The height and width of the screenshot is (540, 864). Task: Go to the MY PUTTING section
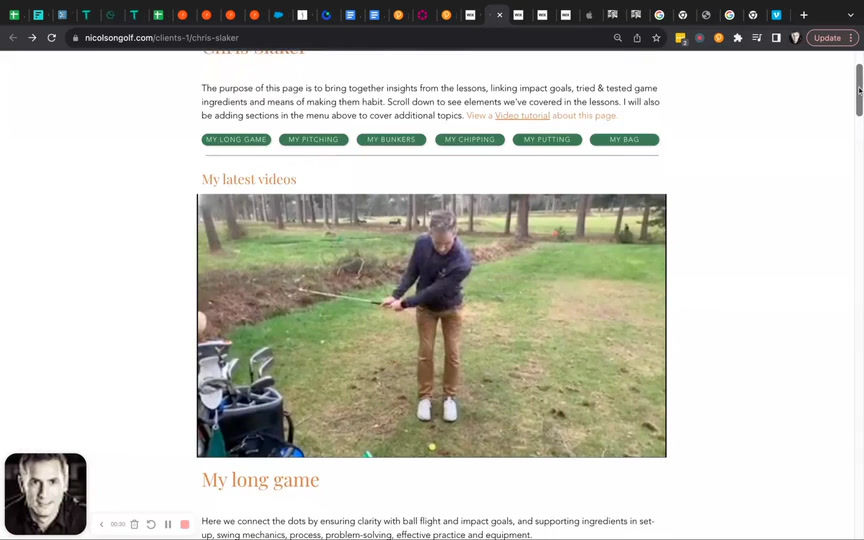tap(547, 139)
